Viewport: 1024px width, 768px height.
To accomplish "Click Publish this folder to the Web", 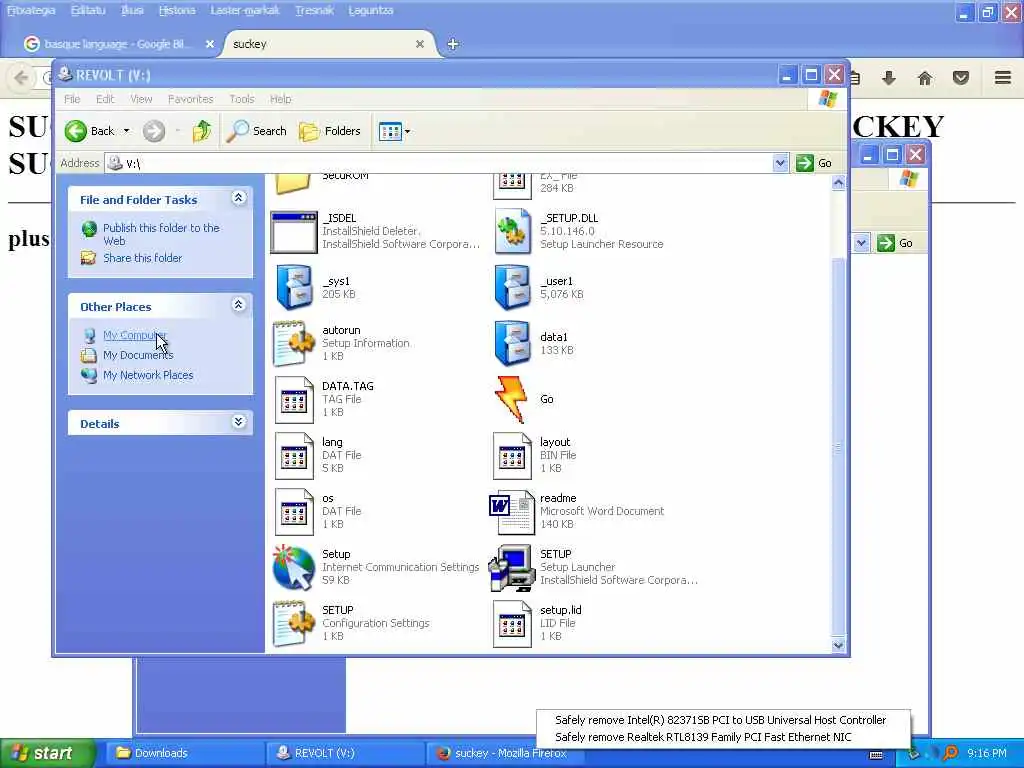I will 161,234.
